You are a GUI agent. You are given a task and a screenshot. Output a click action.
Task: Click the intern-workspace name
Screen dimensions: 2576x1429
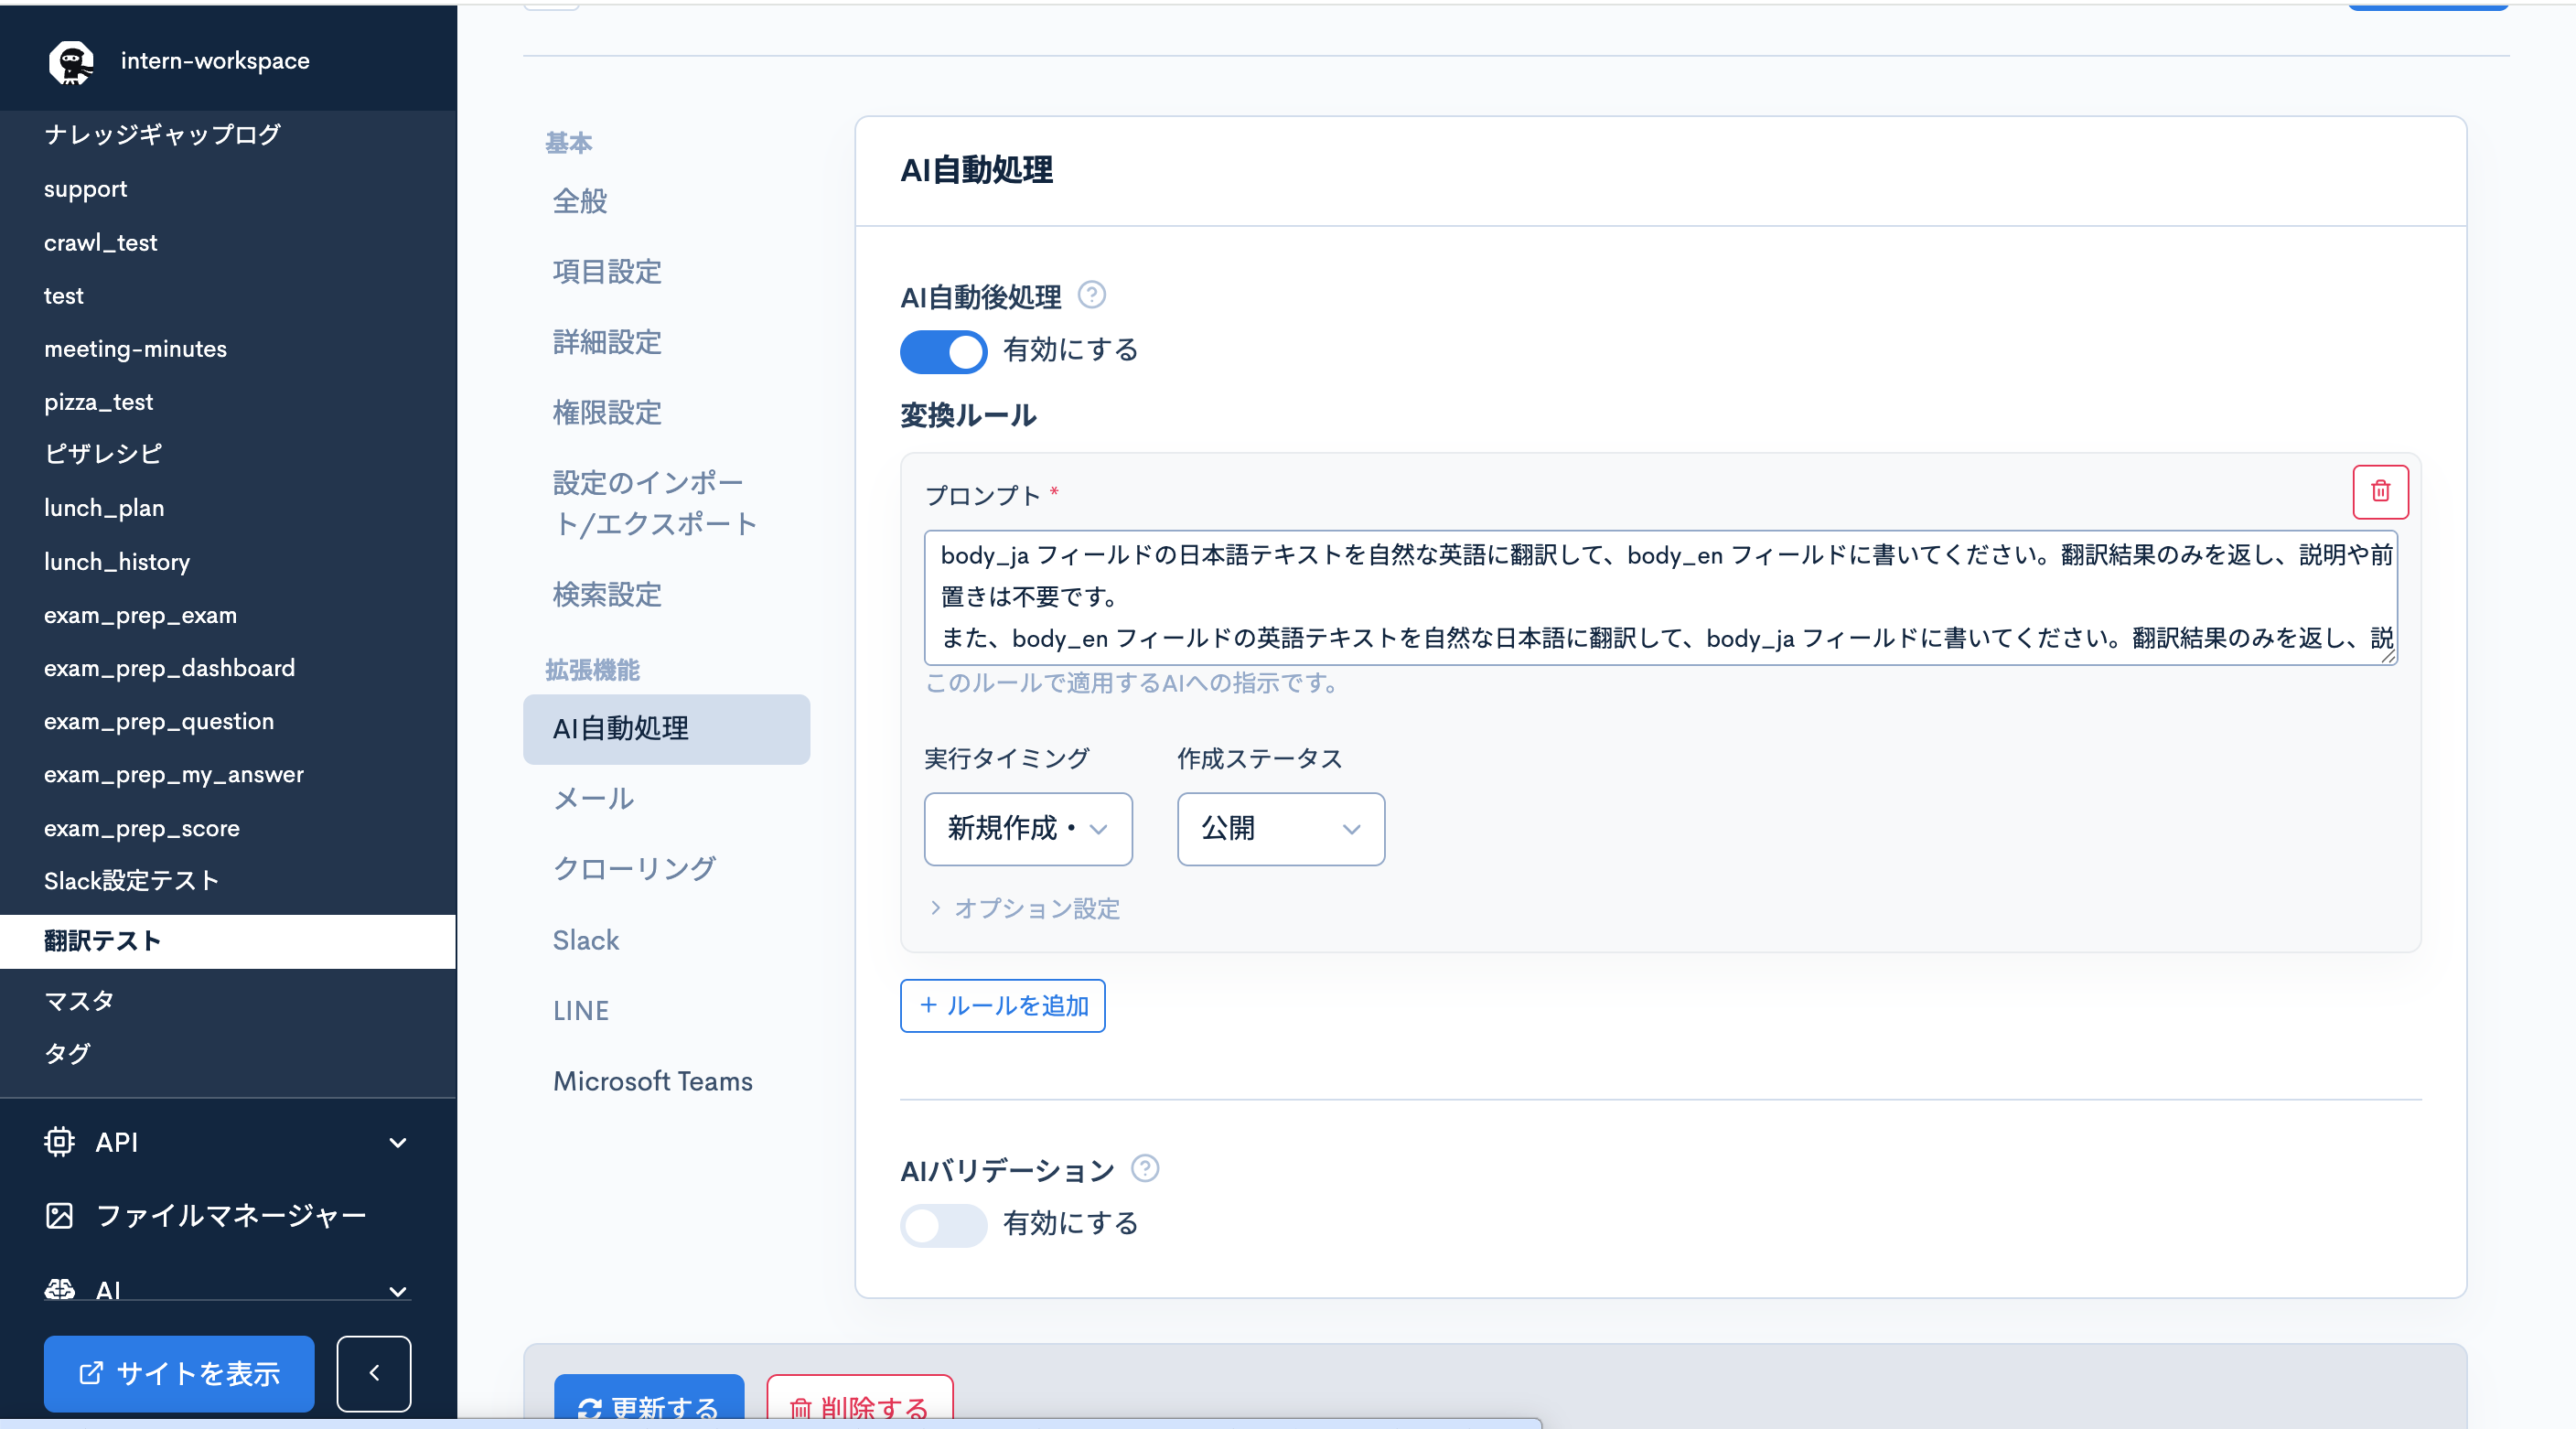(215, 60)
